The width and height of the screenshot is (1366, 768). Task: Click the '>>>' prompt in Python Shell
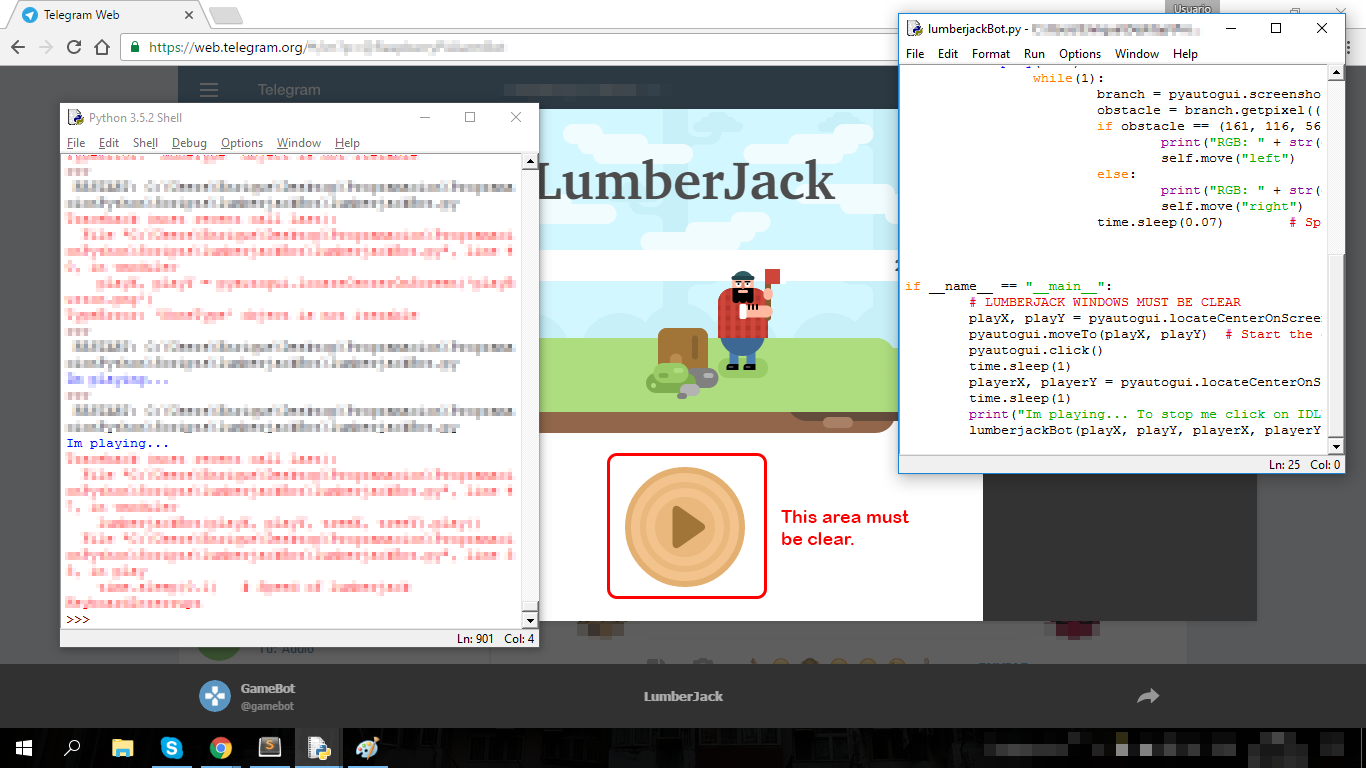pyautogui.click(x=78, y=620)
